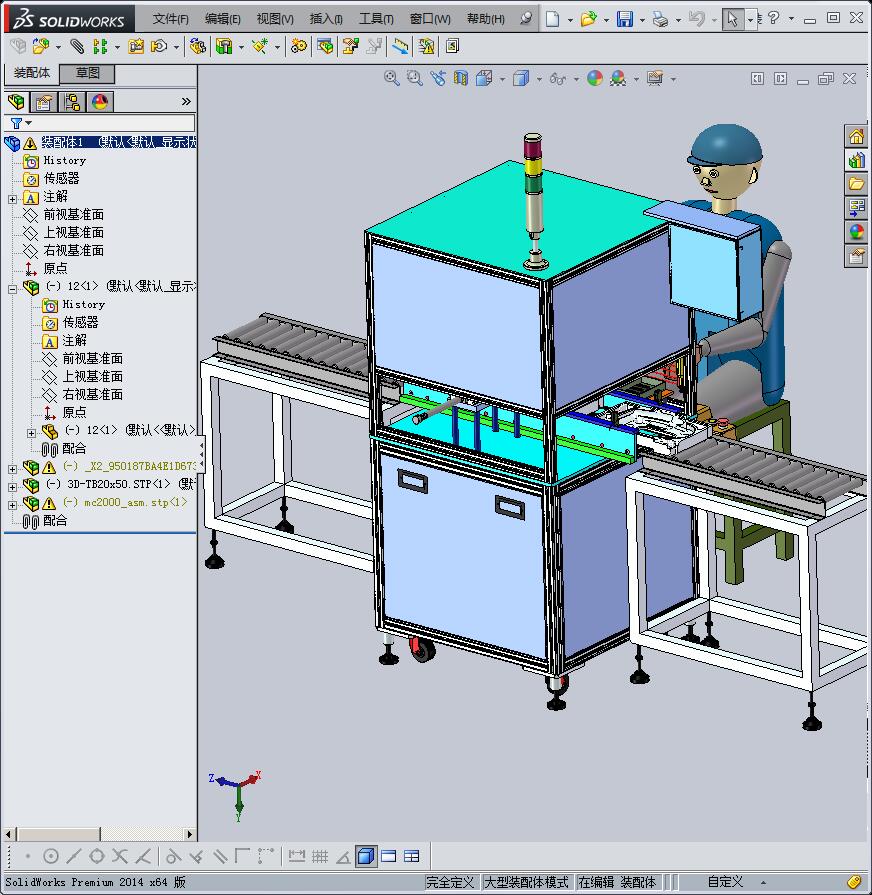This screenshot has height=895, width=872.
Task: Collapse the (-) 12<1> subassembly node
Action: pyautogui.click(x=12, y=289)
